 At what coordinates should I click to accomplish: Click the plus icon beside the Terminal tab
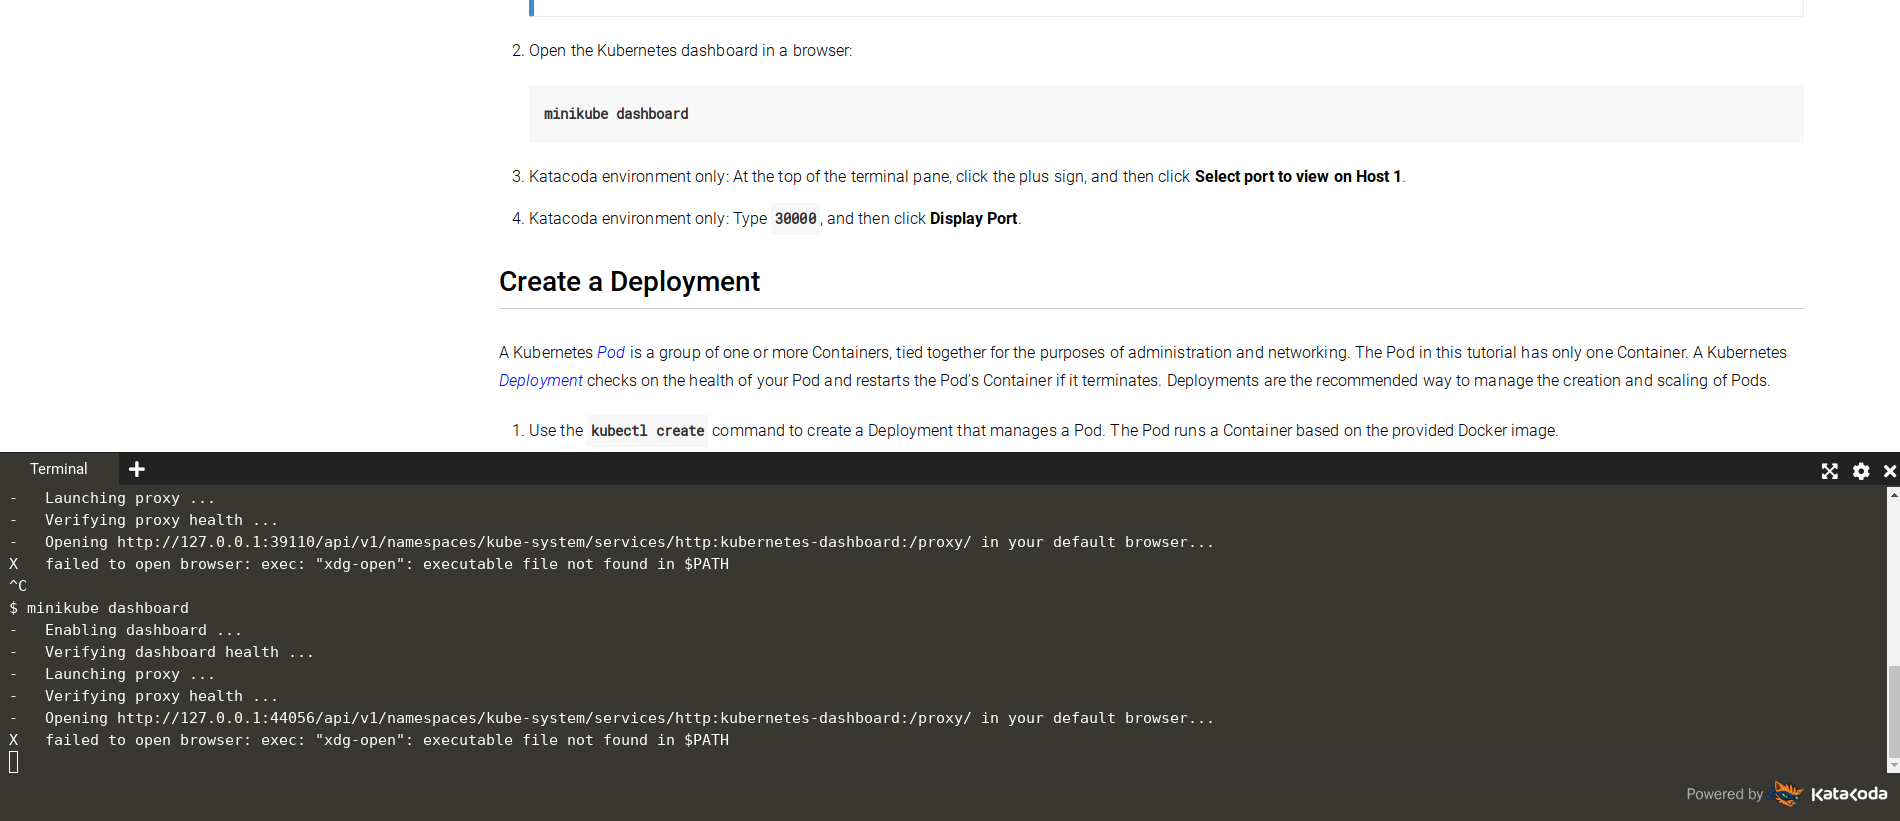pos(137,469)
